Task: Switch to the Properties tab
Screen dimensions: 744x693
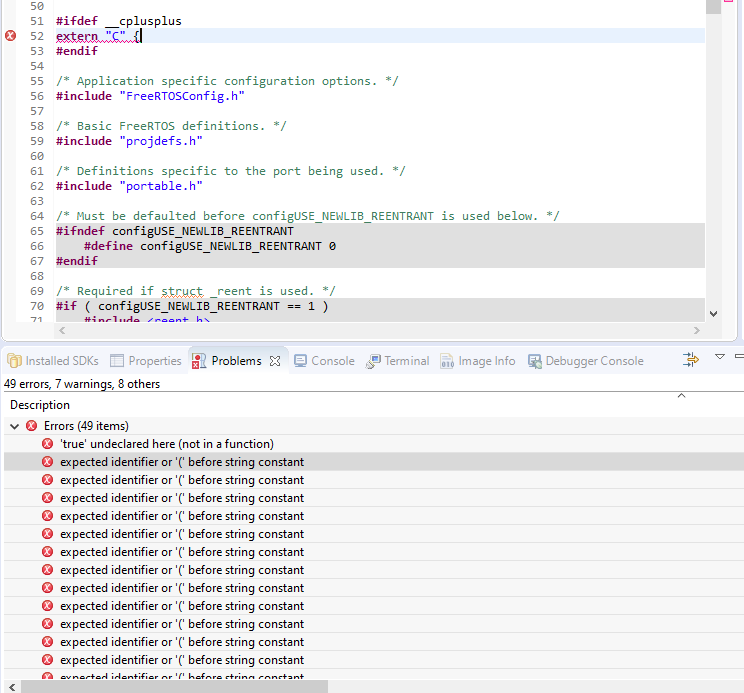Action: (146, 361)
